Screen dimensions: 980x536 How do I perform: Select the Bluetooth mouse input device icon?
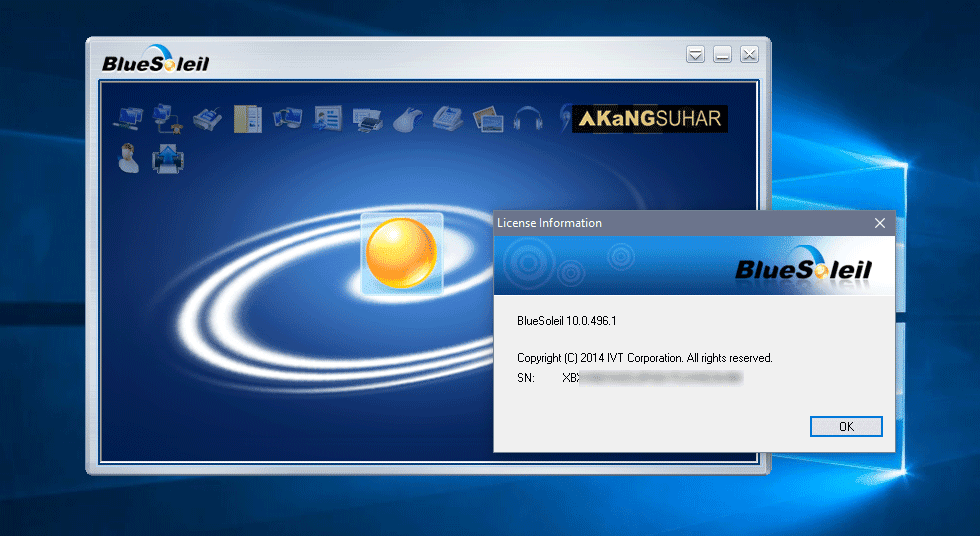click(x=408, y=118)
